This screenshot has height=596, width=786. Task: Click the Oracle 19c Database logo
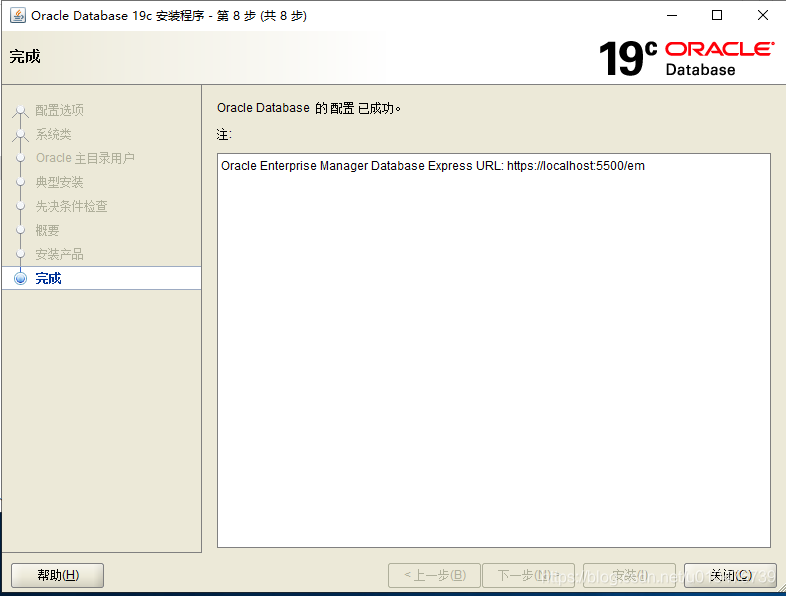(x=686, y=59)
